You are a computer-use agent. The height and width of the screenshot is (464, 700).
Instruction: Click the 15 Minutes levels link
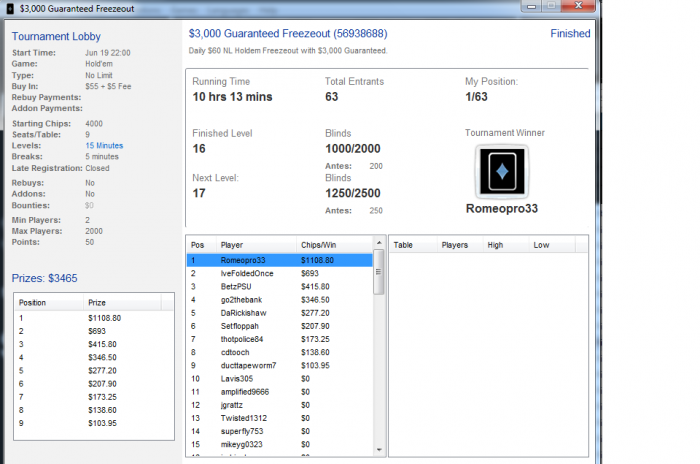click(104, 146)
